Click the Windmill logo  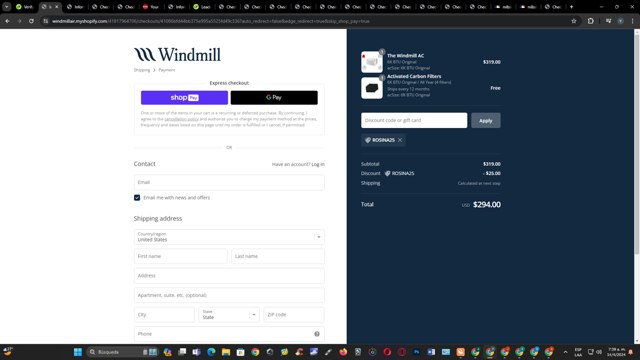point(177,55)
